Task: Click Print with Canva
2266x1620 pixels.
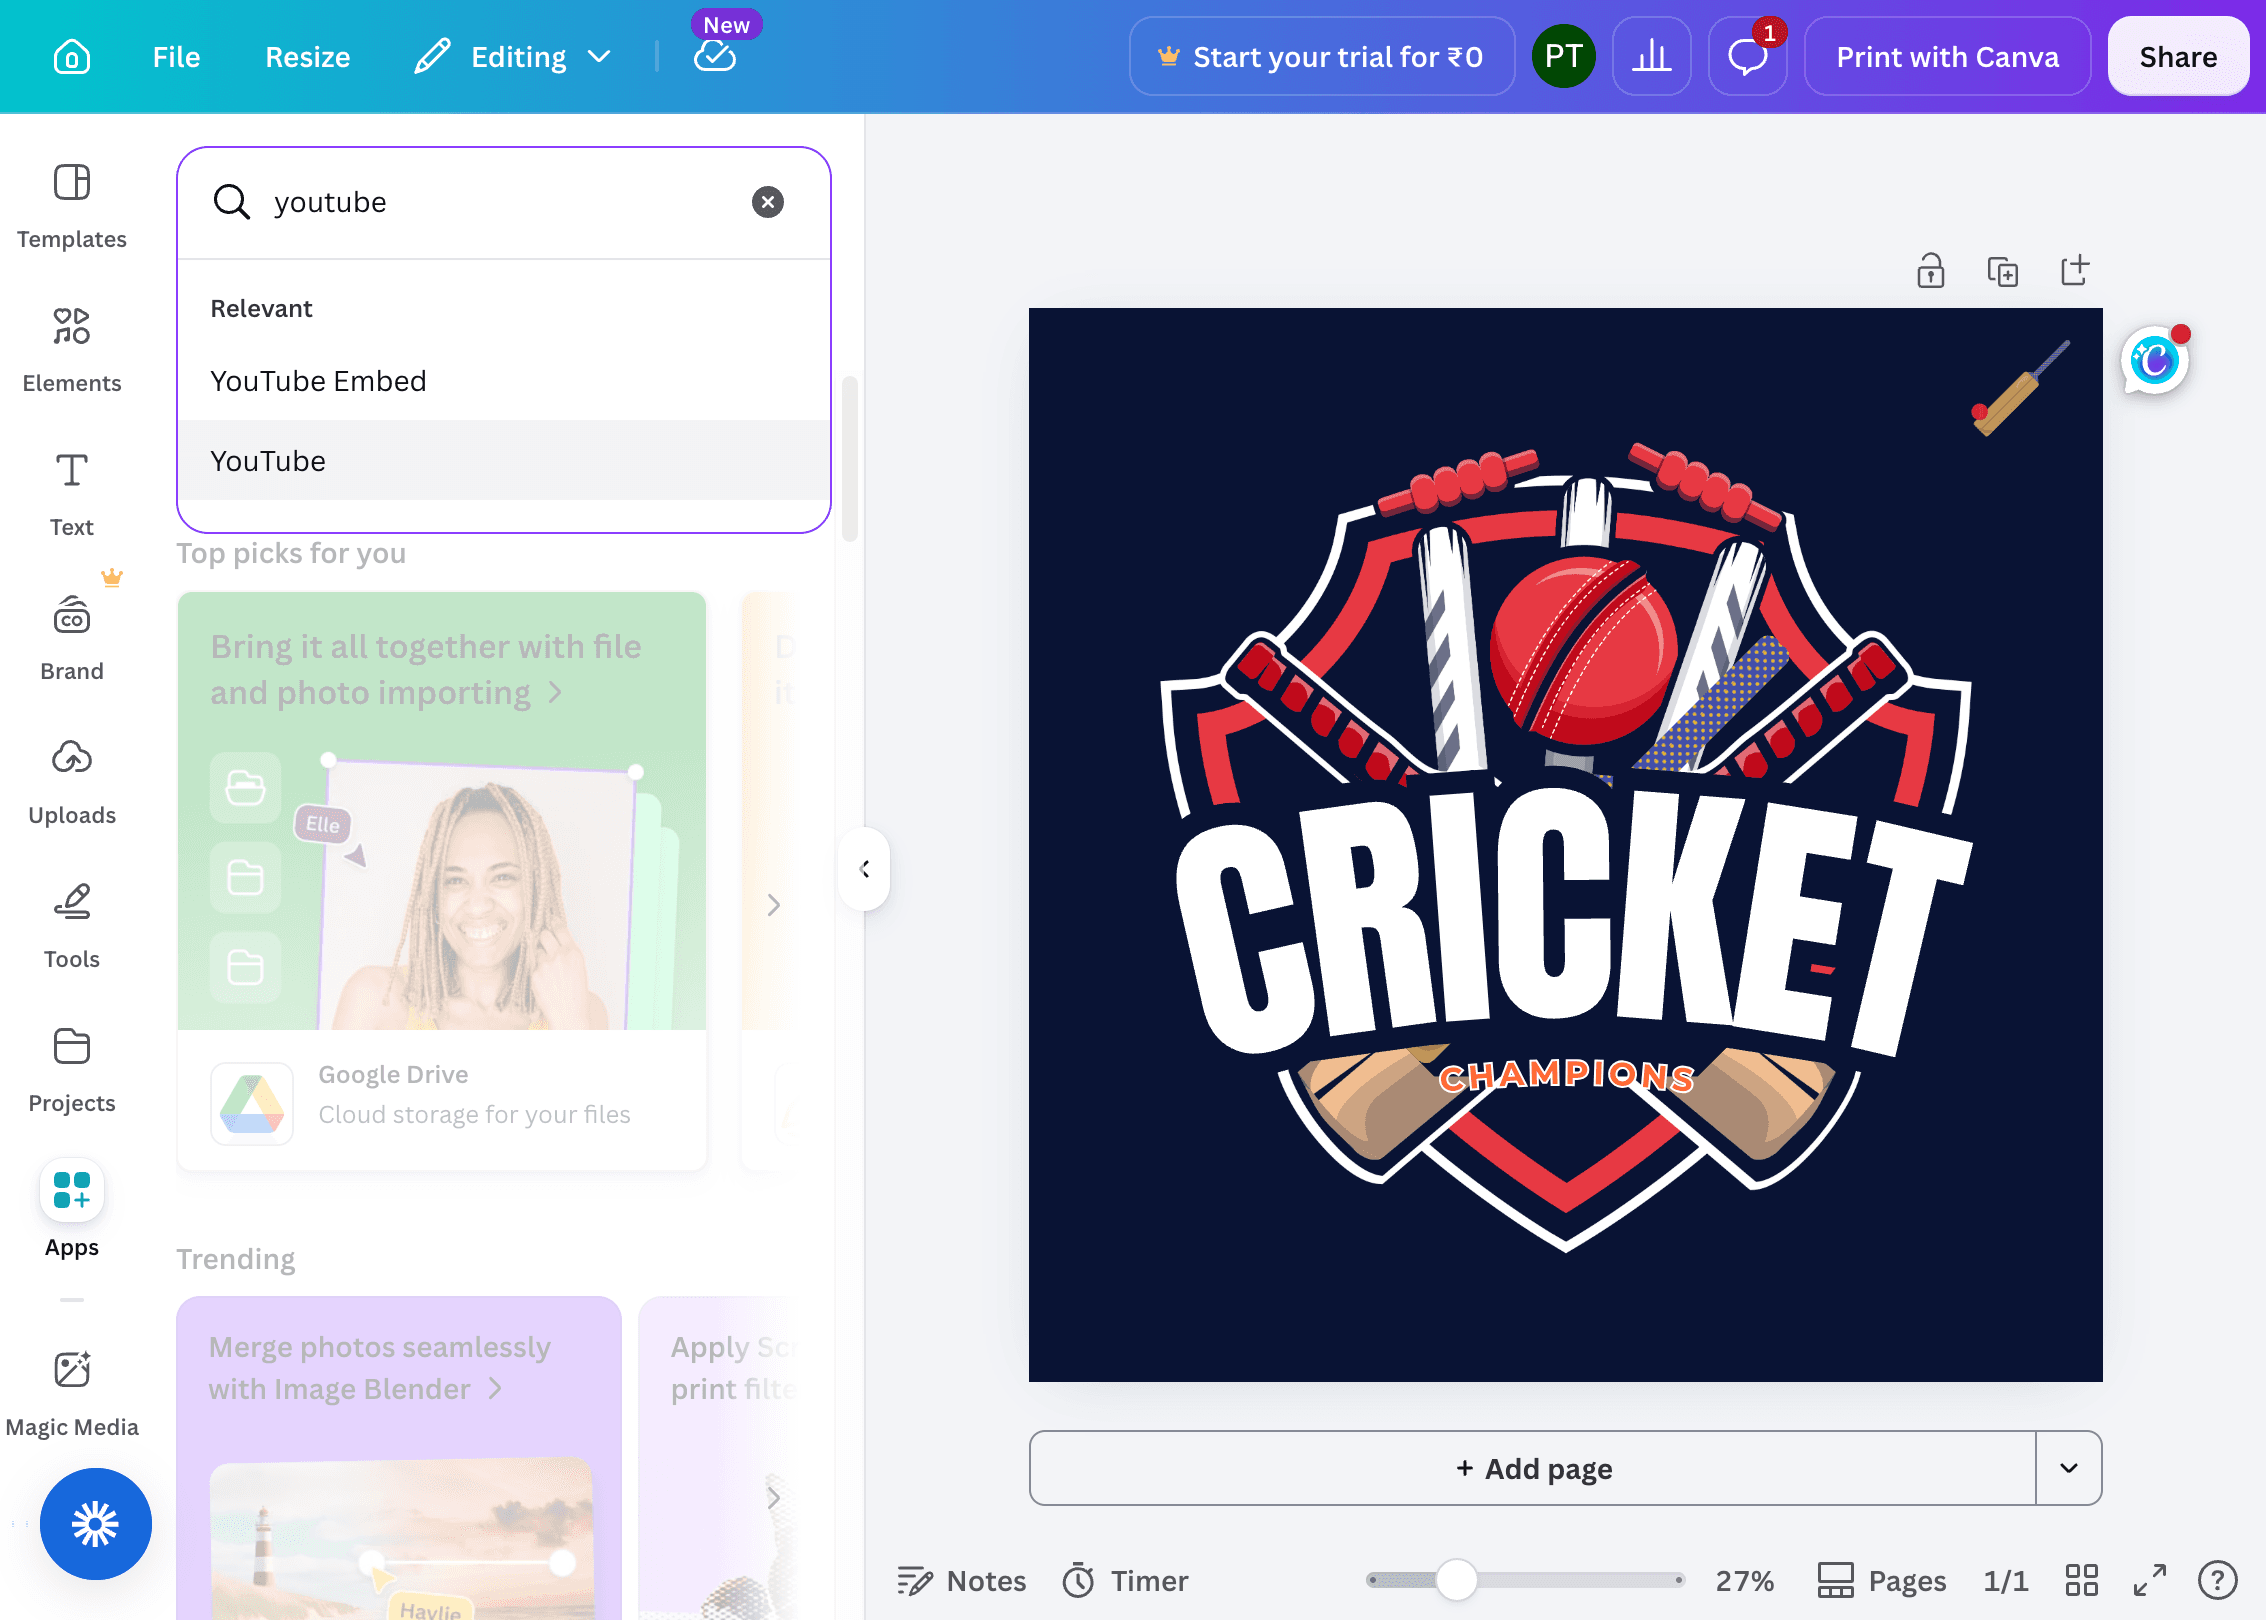Action: tap(1947, 57)
